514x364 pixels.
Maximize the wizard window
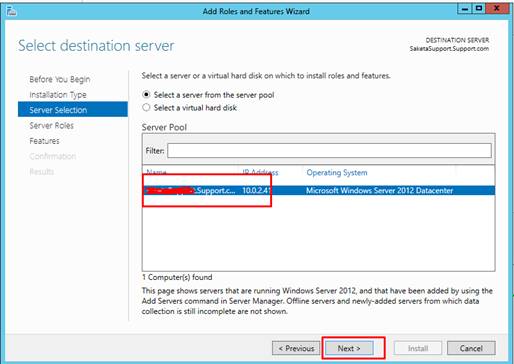[x=479, y=8]
